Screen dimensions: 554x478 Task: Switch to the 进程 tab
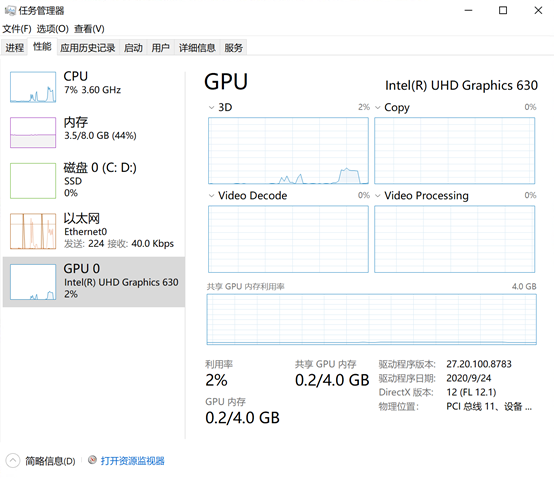pos(14,47)
